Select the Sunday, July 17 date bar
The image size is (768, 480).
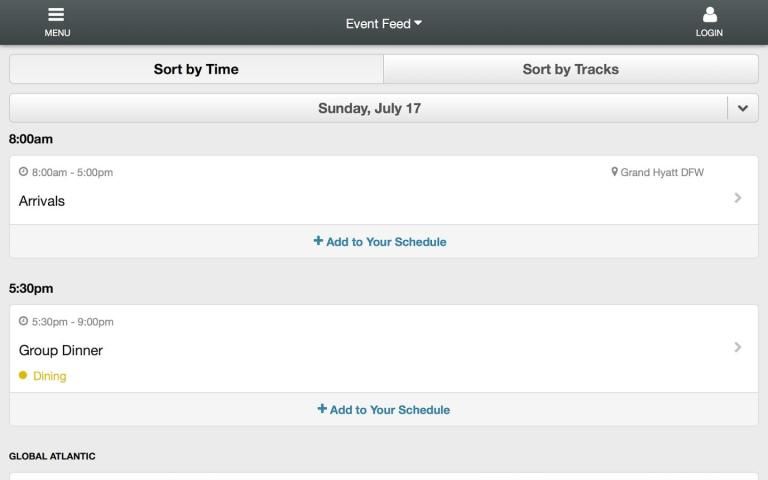point(369,108)
